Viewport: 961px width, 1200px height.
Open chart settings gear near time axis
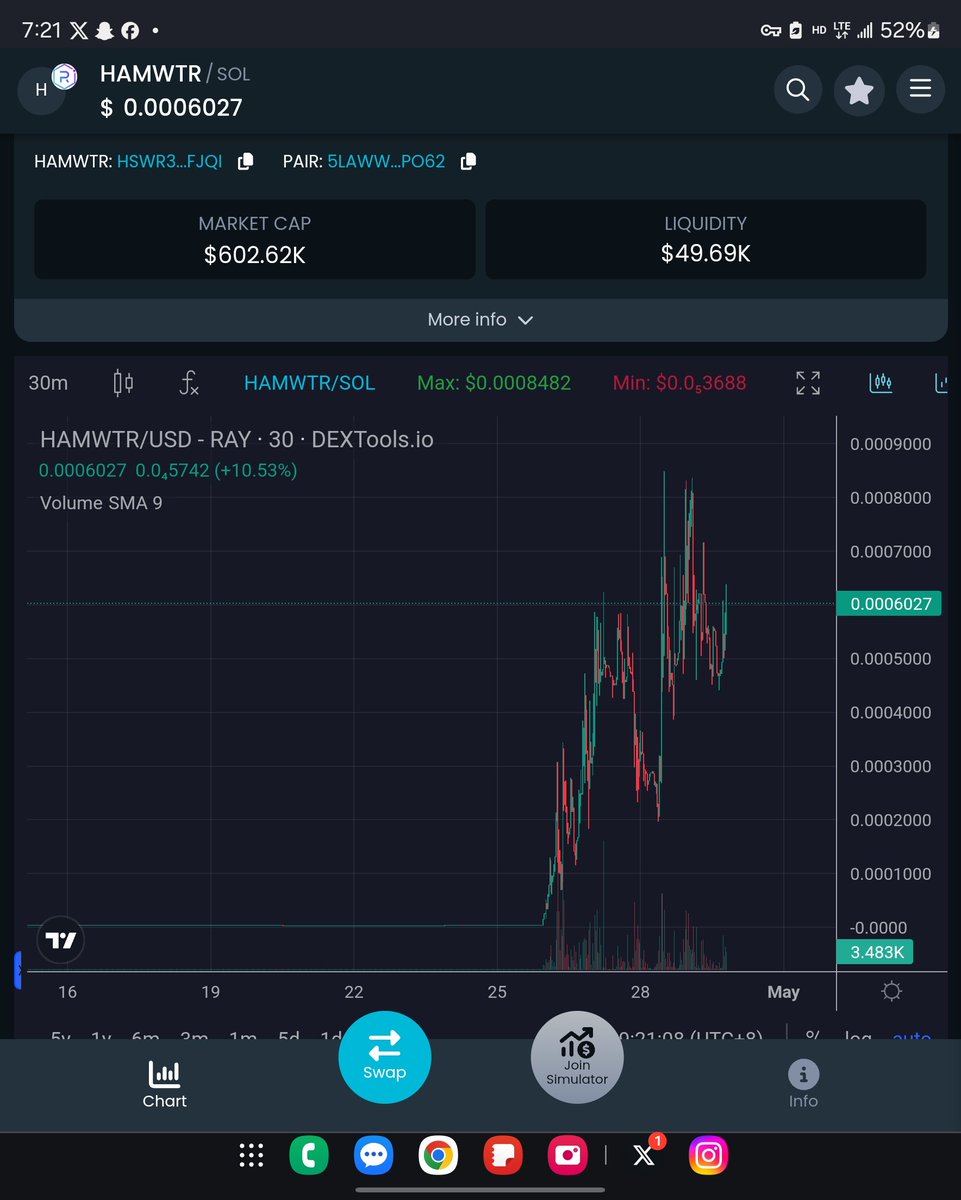click(892, 991)
